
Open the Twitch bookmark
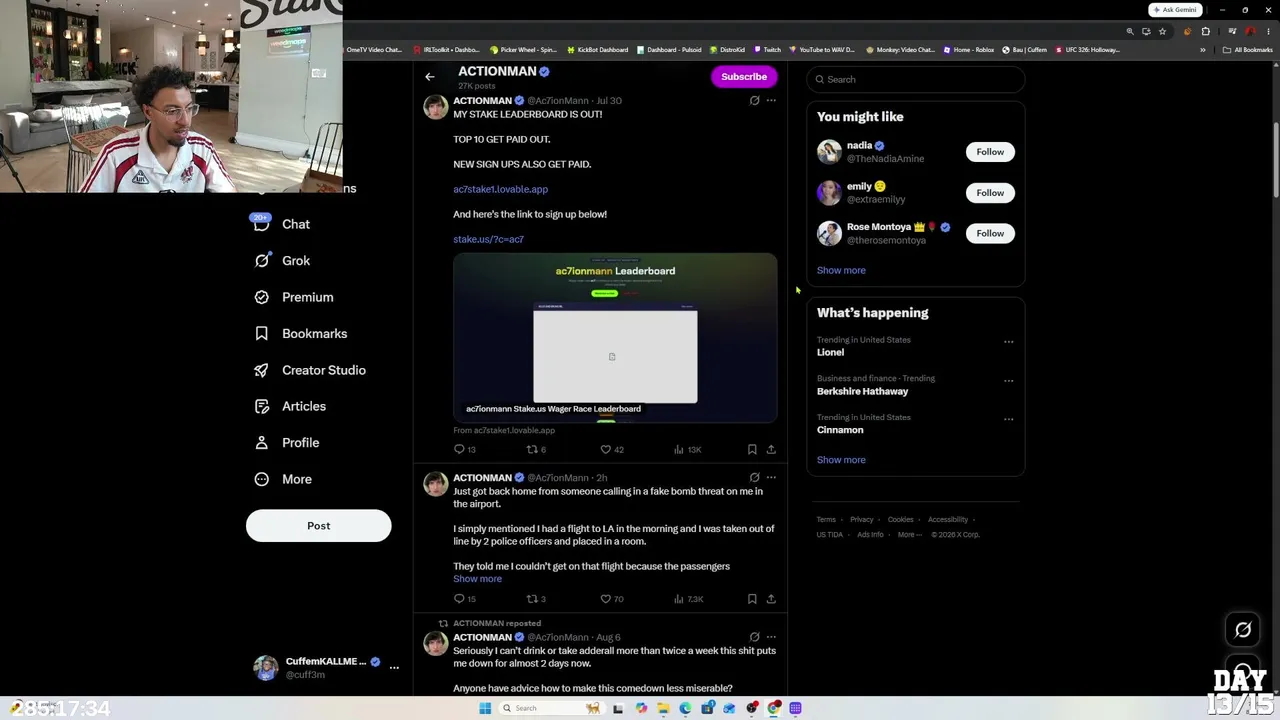[x=767, y=50]
